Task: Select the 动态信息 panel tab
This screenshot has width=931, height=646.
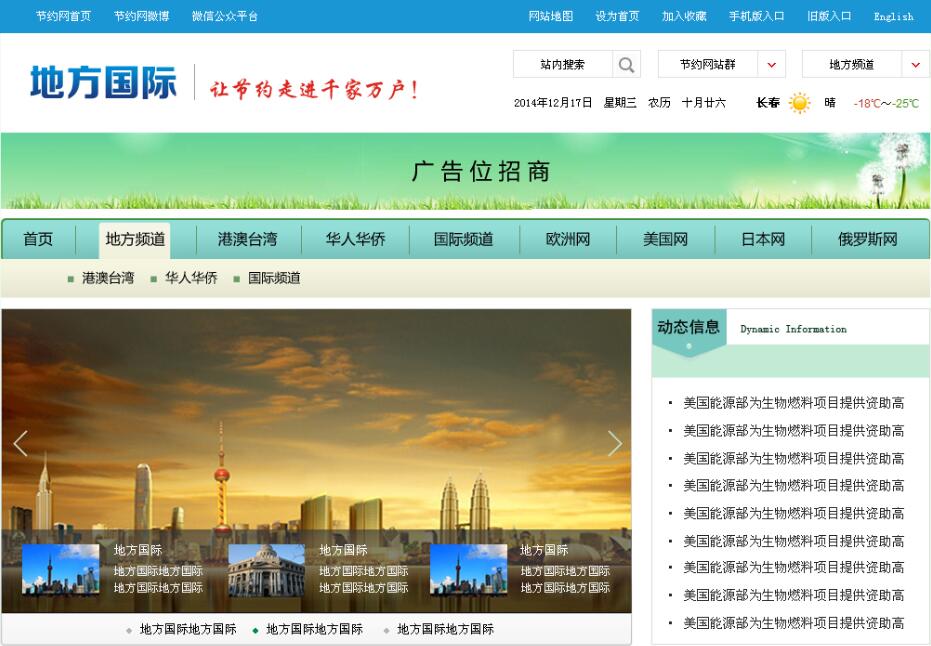Action: [x=689, y=328]
